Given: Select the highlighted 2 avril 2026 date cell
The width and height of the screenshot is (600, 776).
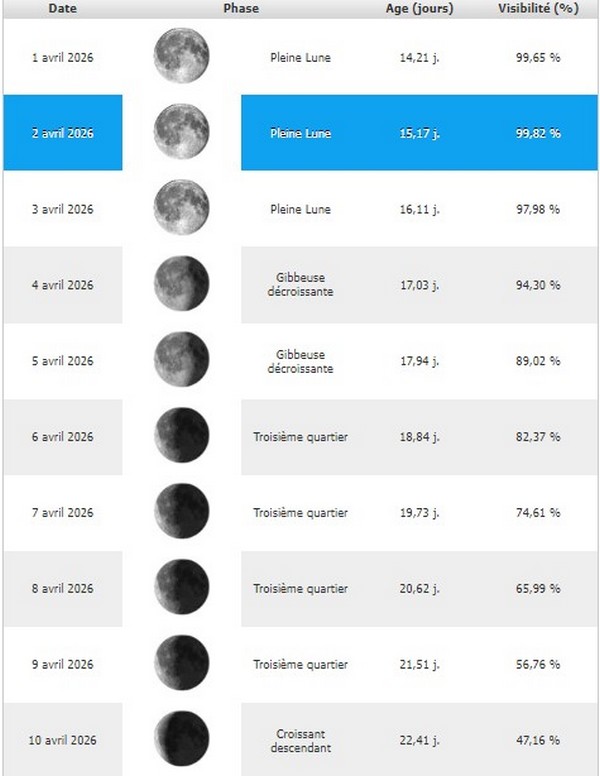Looking at the screenshot, I should tap(62, 133).
